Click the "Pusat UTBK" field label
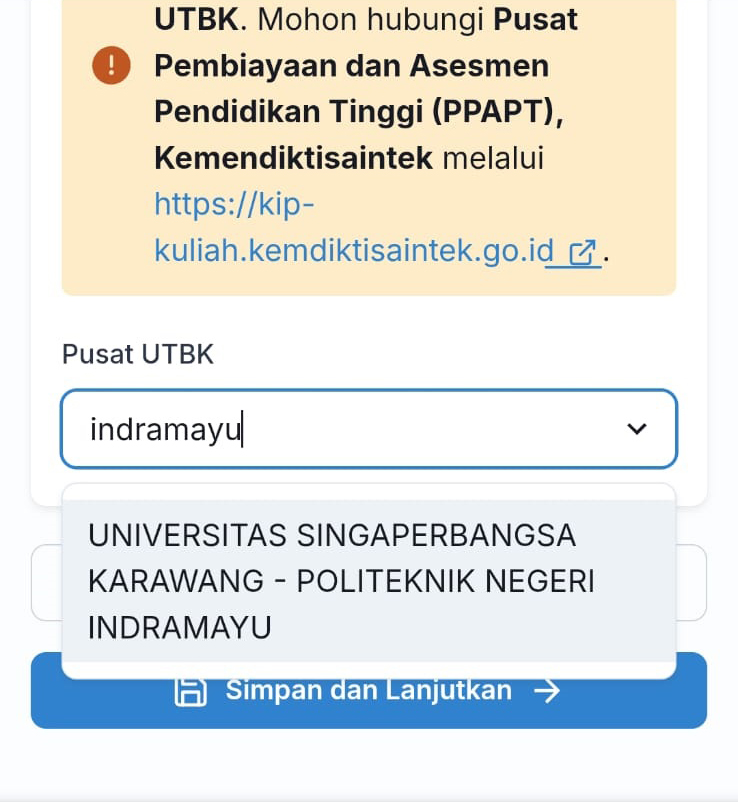 [138, 354]
